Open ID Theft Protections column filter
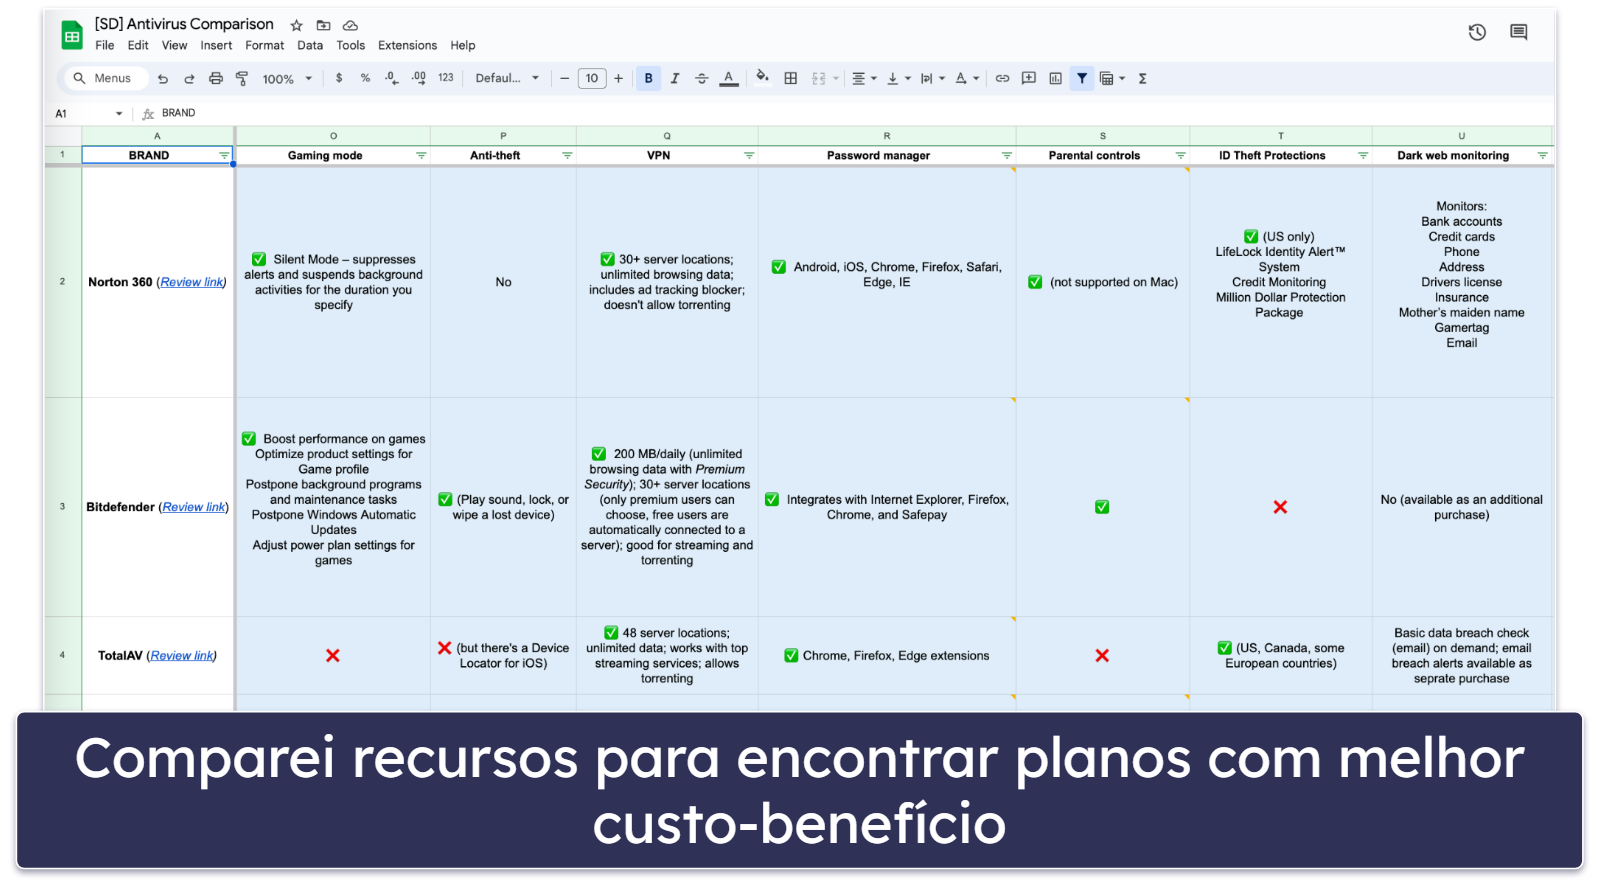Image resolution: width=1599 pixels, height=882 pixels. tap(1363, 156)
